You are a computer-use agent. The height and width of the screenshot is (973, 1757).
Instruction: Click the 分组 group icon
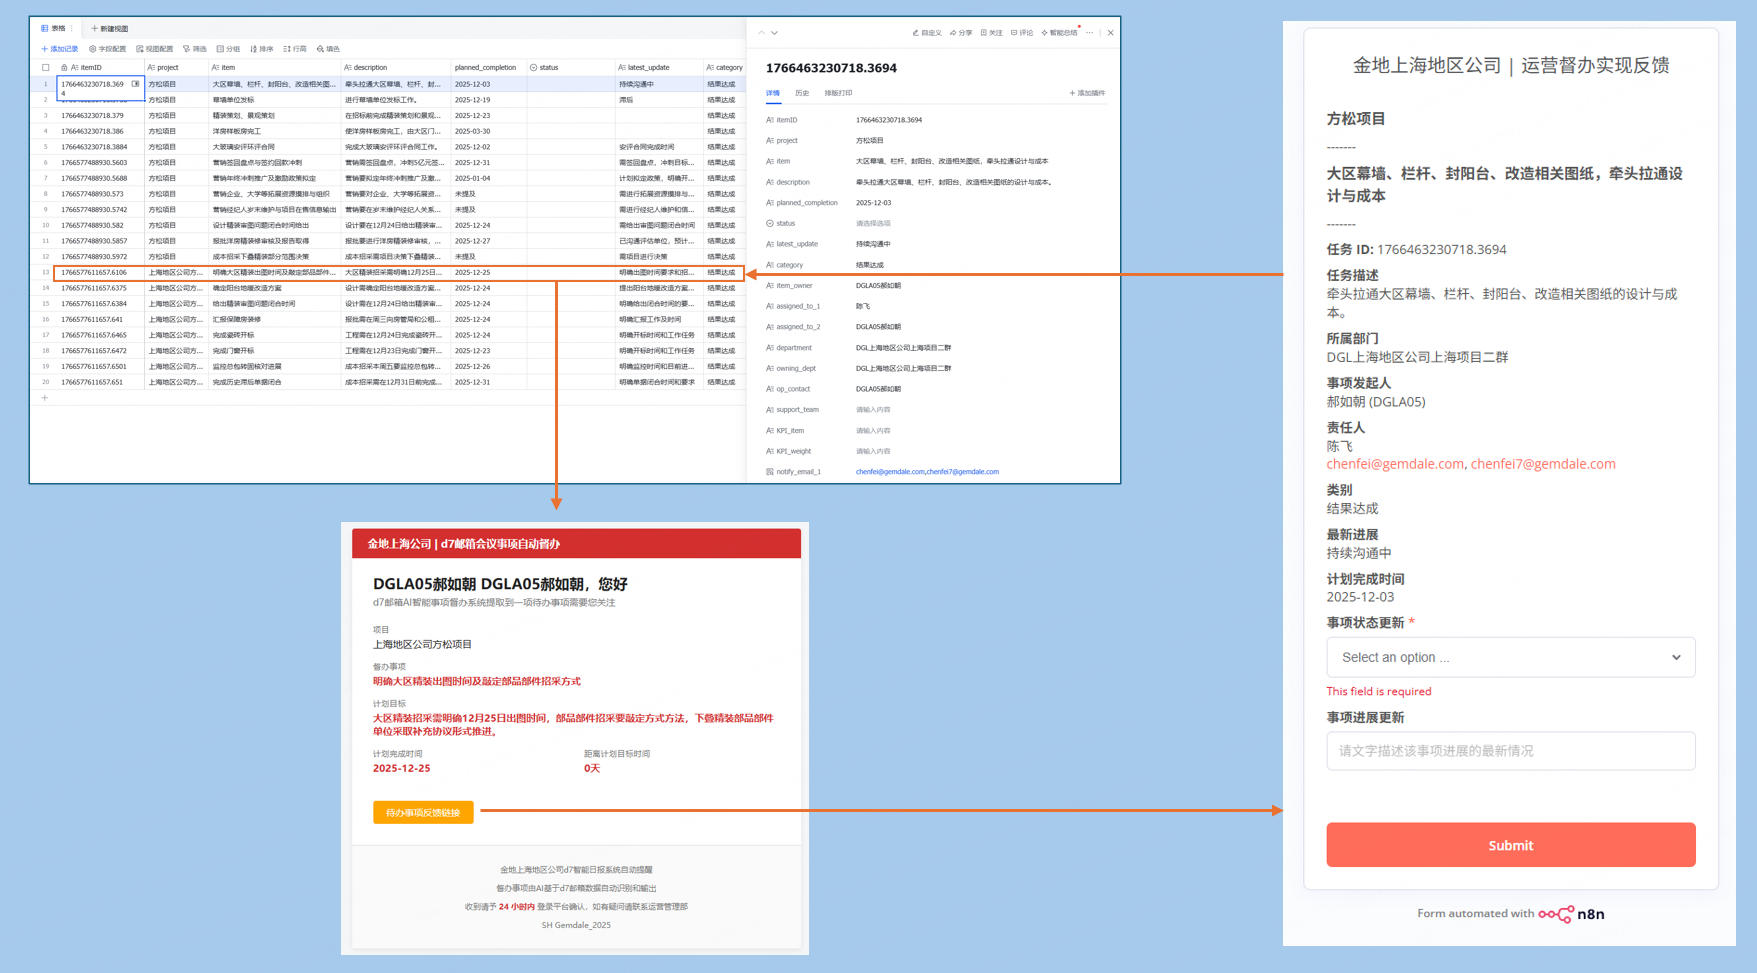(228, 49)
